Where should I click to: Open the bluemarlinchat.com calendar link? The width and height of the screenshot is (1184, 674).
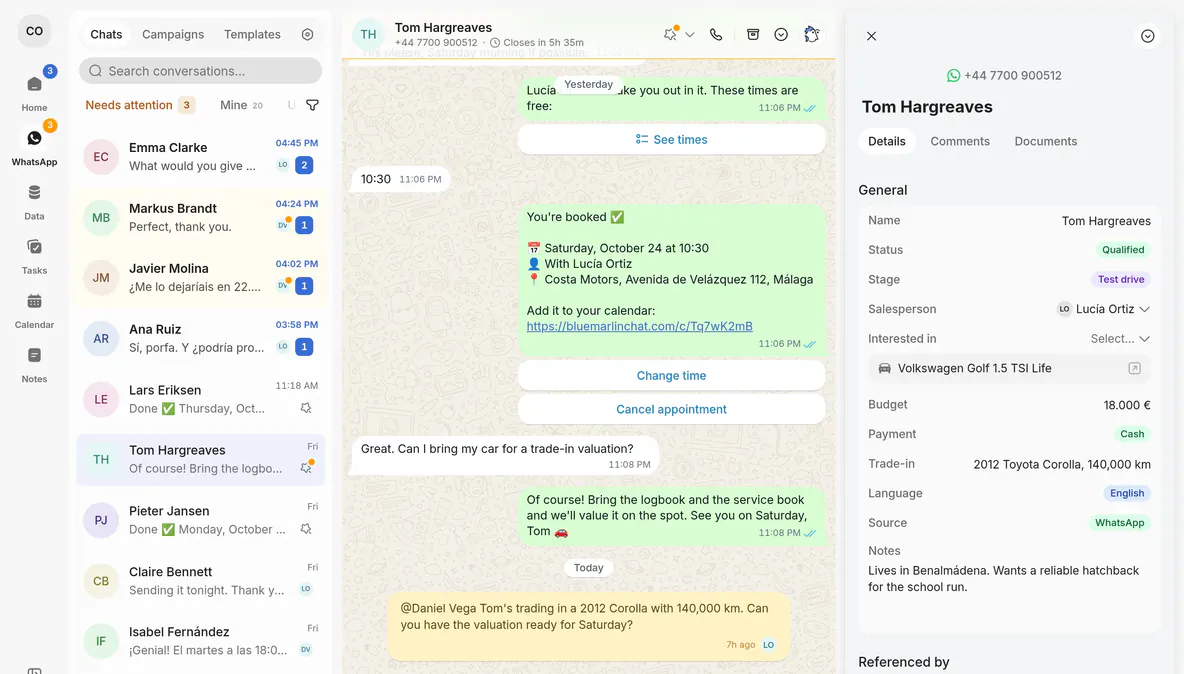[640, 326]
